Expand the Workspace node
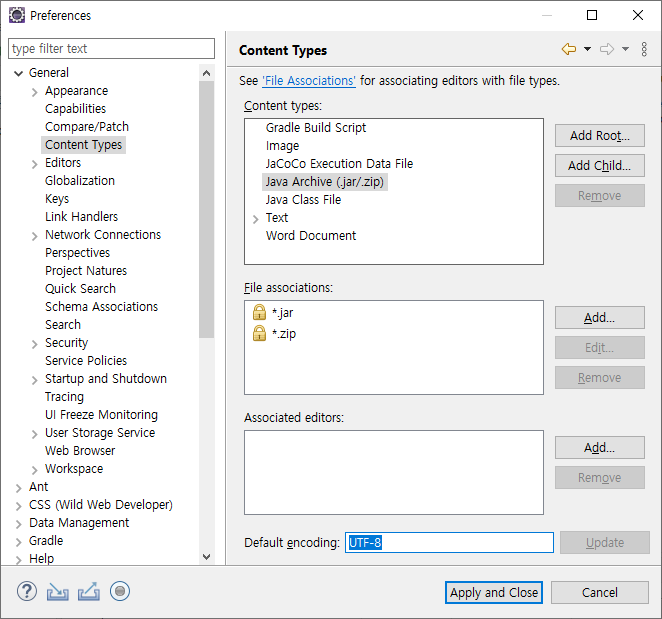This screenshot has height=619, width=662. click(x=35, y=470)
